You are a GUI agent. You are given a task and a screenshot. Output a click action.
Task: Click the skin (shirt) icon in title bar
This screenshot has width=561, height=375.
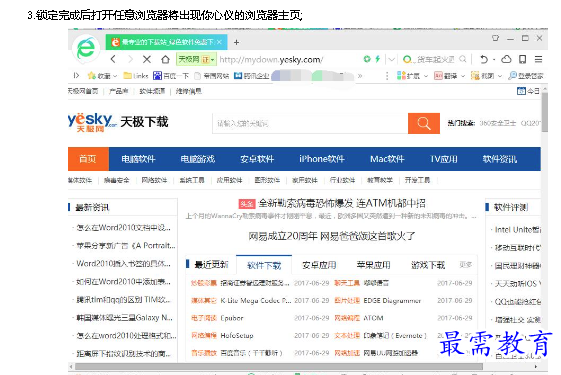(x=496, y=38)
